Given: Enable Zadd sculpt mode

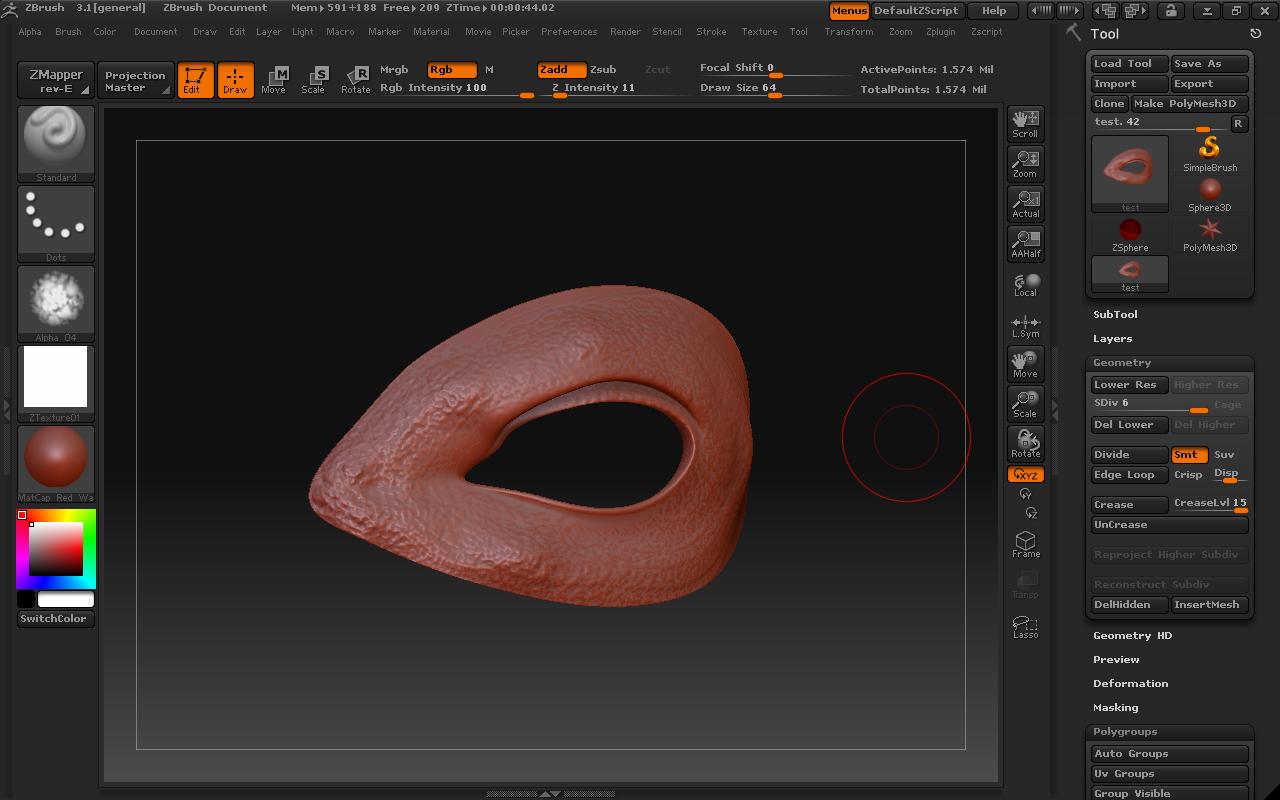Looking at the screenshot, I should 561,70.
